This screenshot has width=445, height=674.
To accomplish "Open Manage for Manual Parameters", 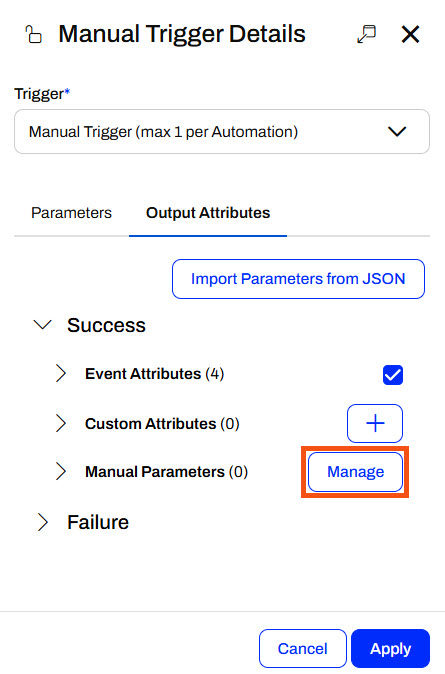I will 356,472.
